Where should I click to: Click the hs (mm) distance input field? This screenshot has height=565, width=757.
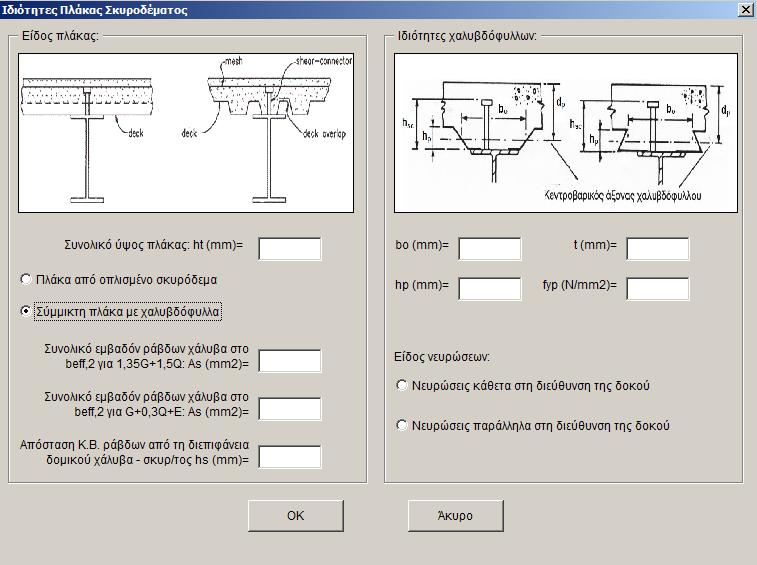click(x=290, y=457)
